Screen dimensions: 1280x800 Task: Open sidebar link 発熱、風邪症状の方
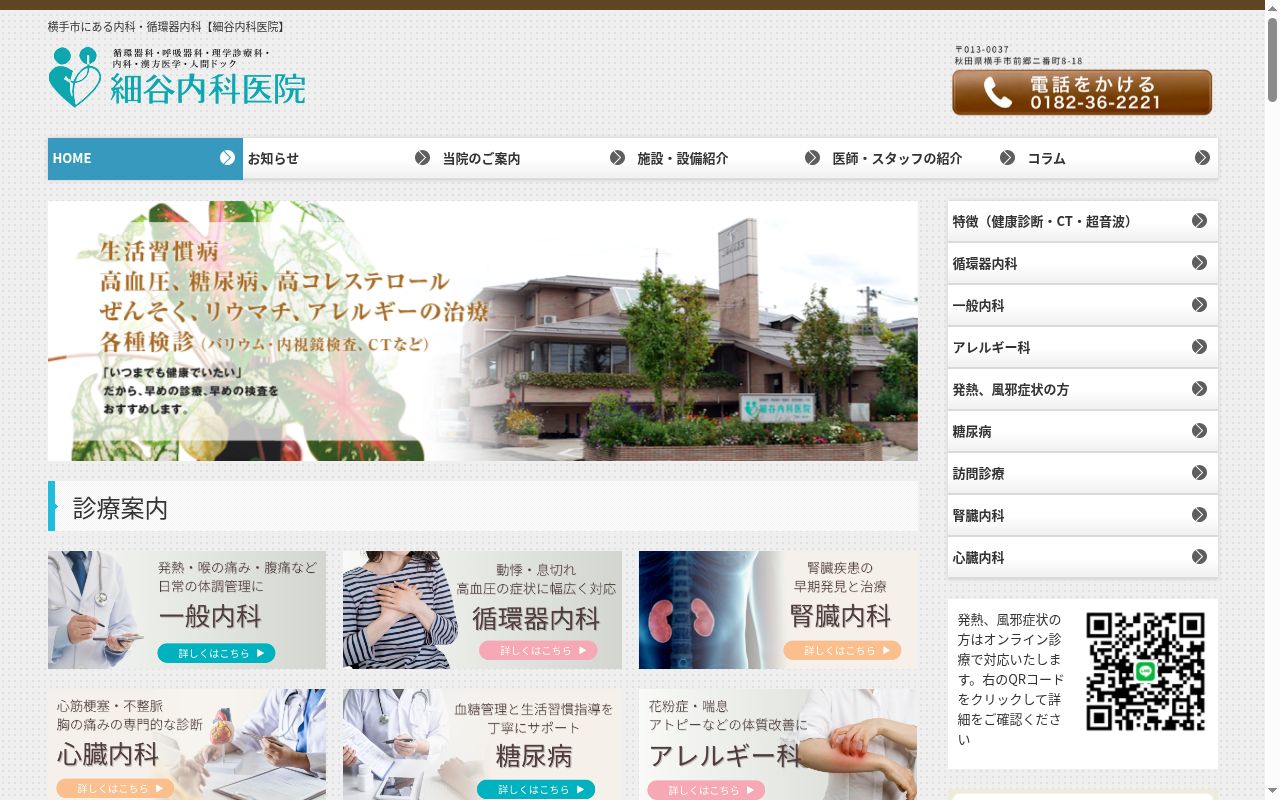click(x=1083, y=390)
